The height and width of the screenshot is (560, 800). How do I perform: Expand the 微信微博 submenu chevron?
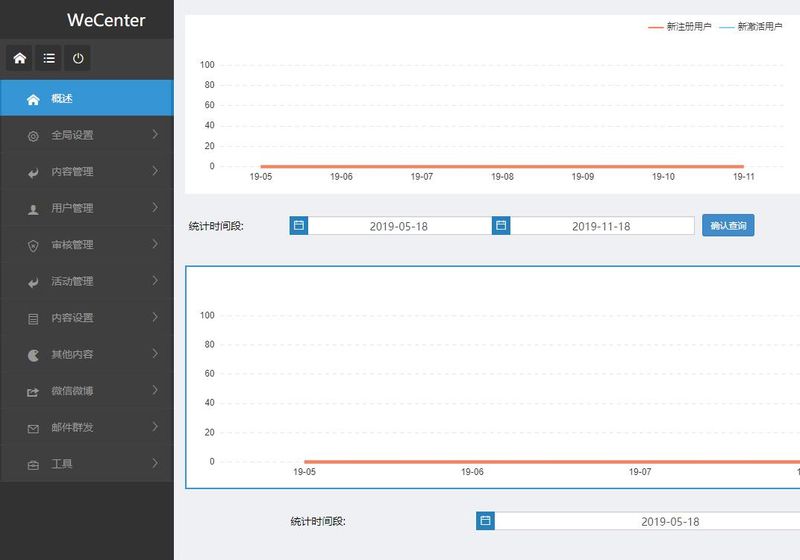coord(155,390)
